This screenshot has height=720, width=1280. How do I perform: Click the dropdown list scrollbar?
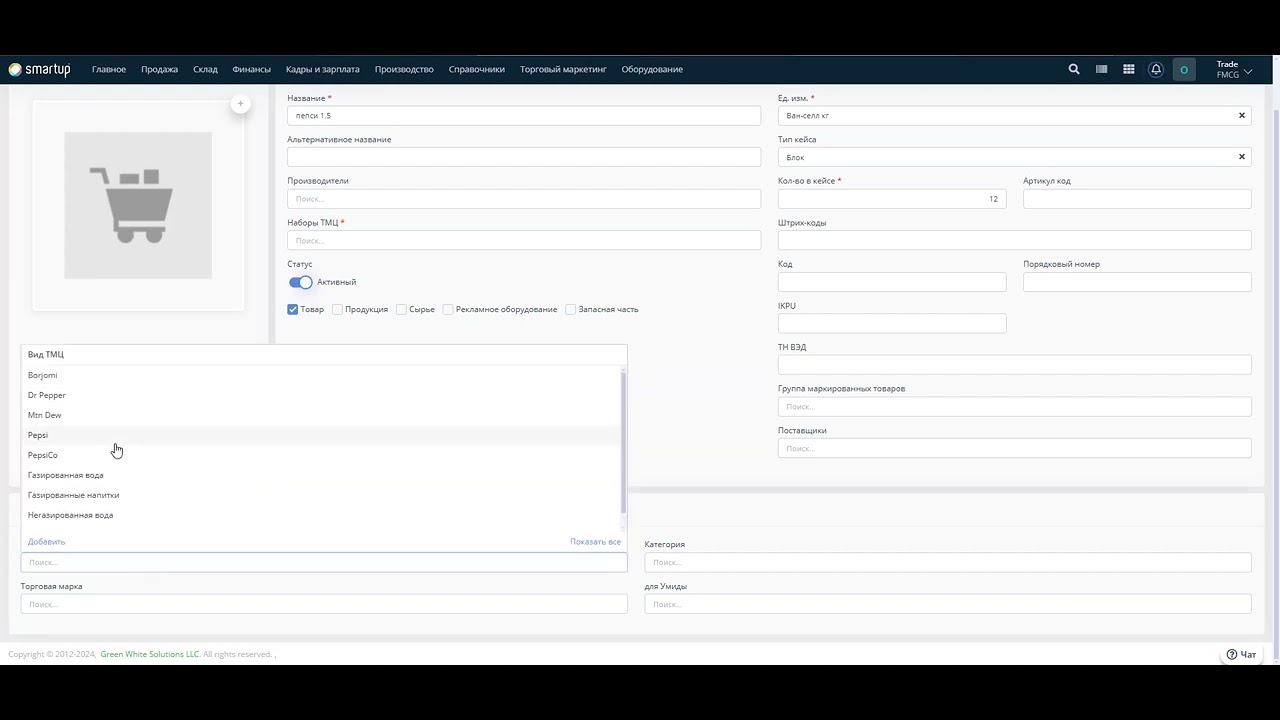(x=624, y=442)
